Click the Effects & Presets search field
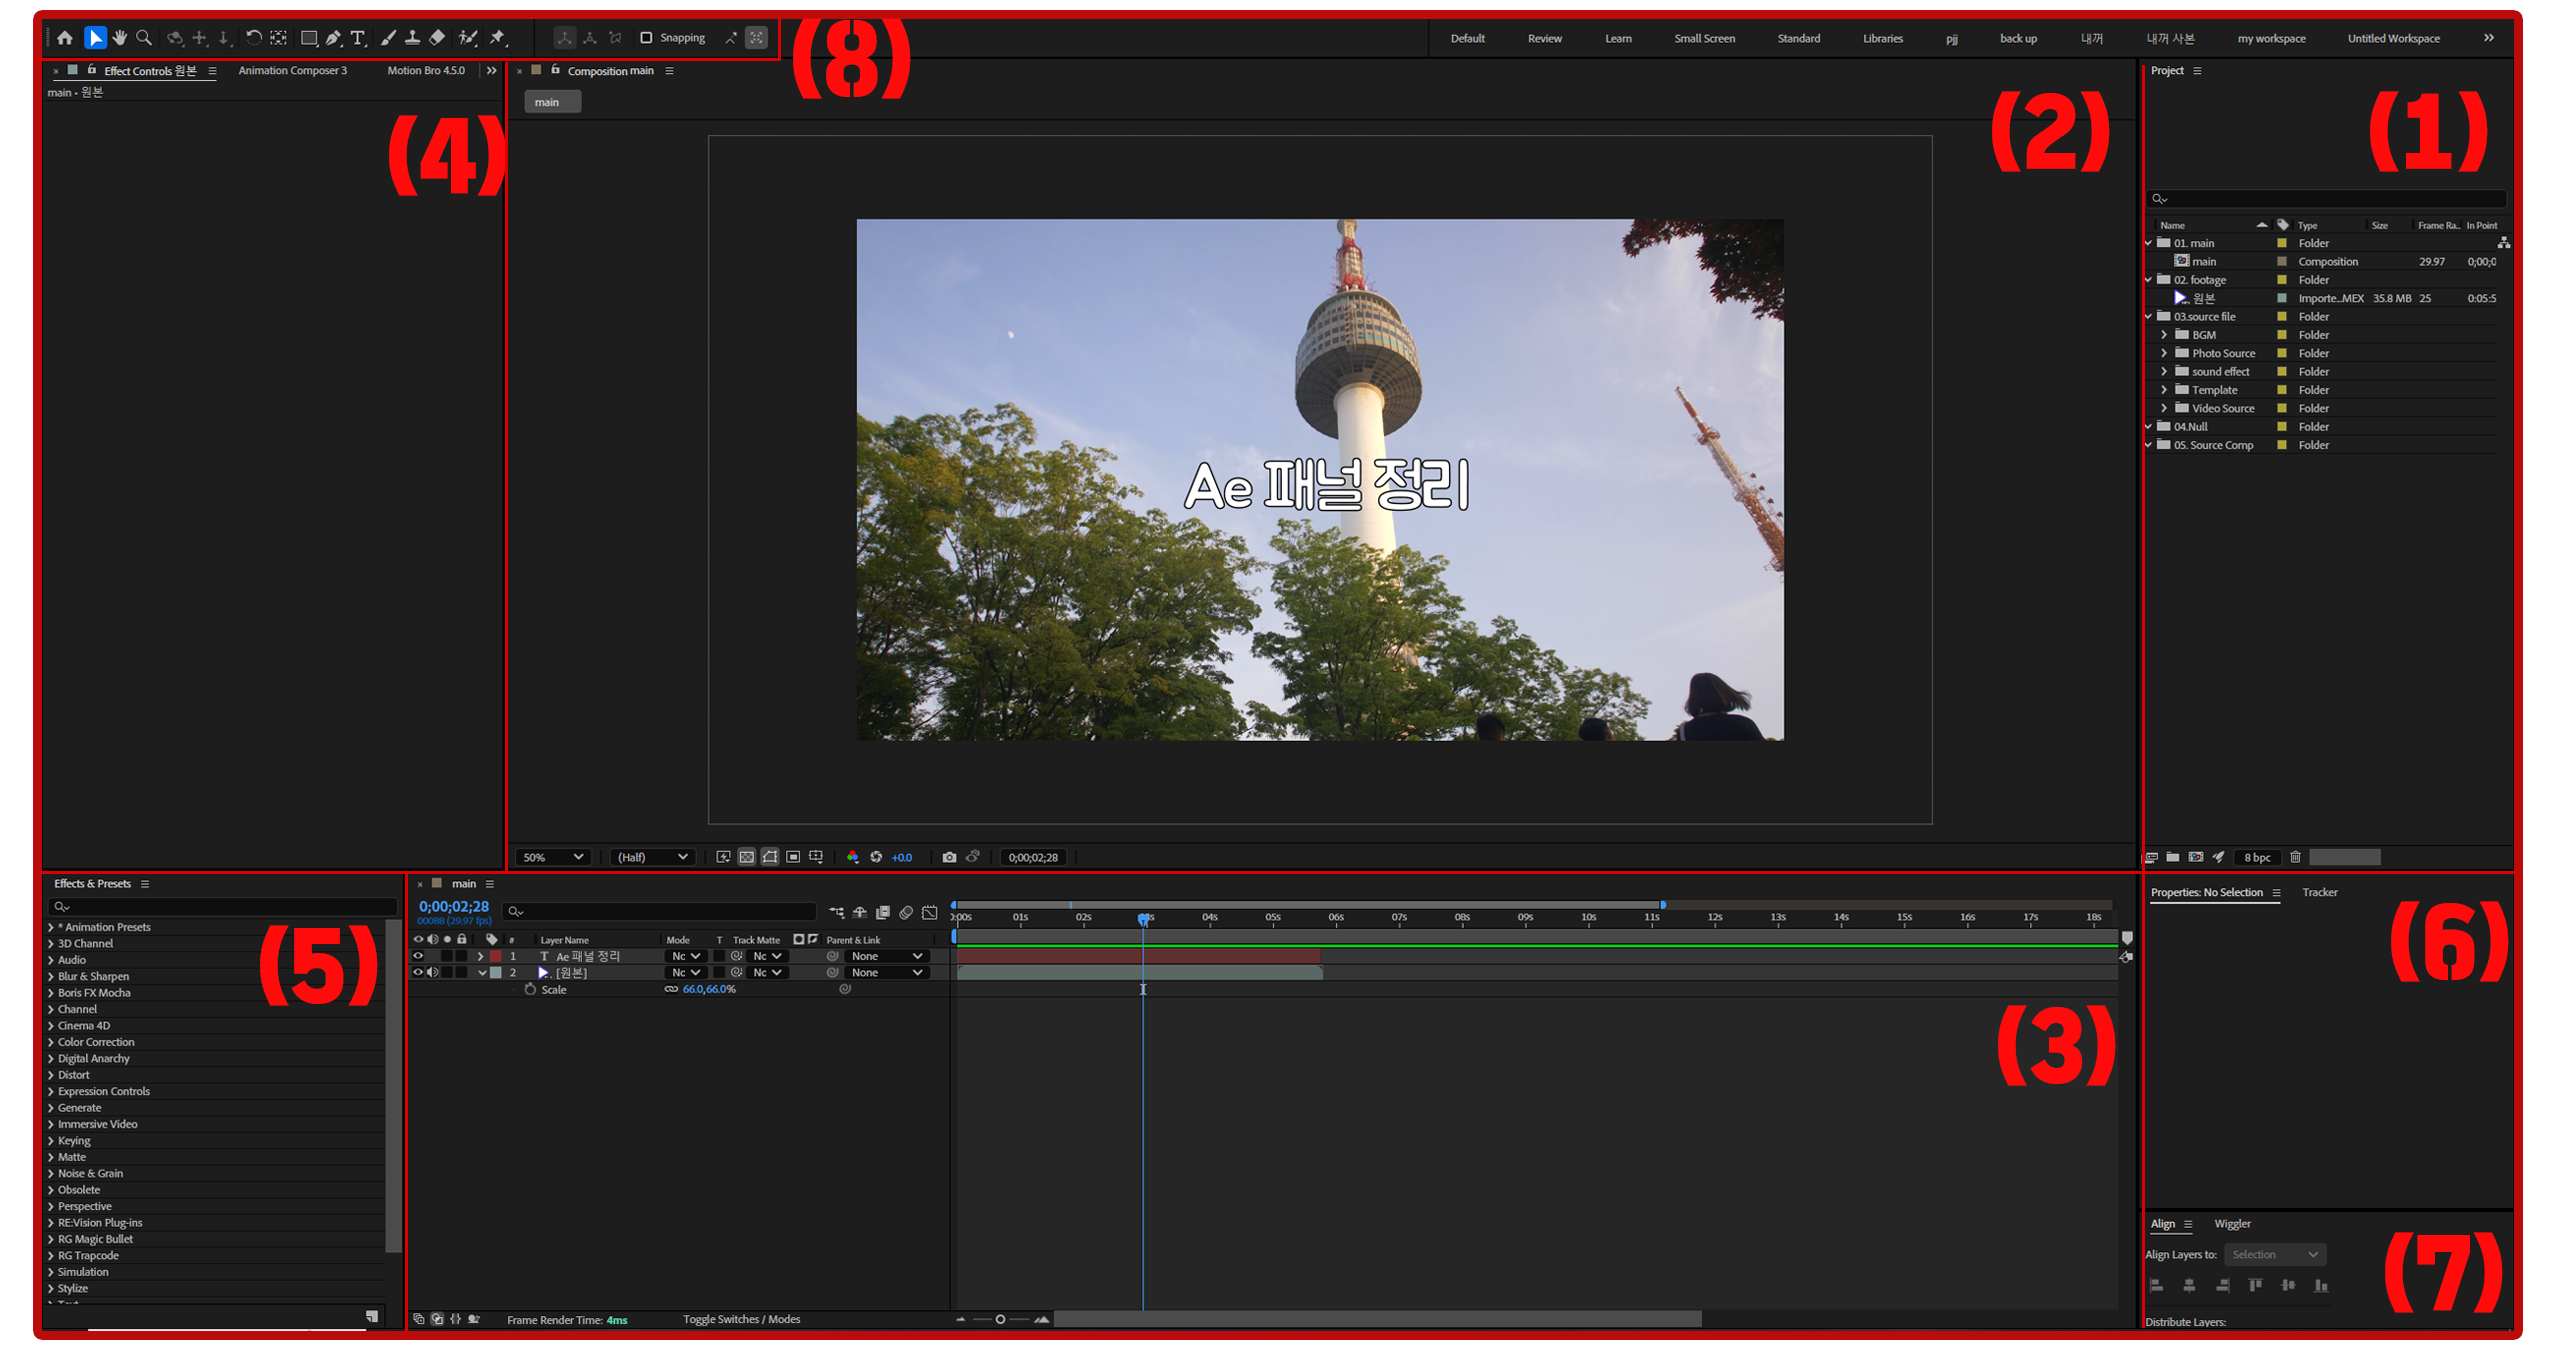The height and width of the screenshot is (1350, 2556). click(222, 906)
